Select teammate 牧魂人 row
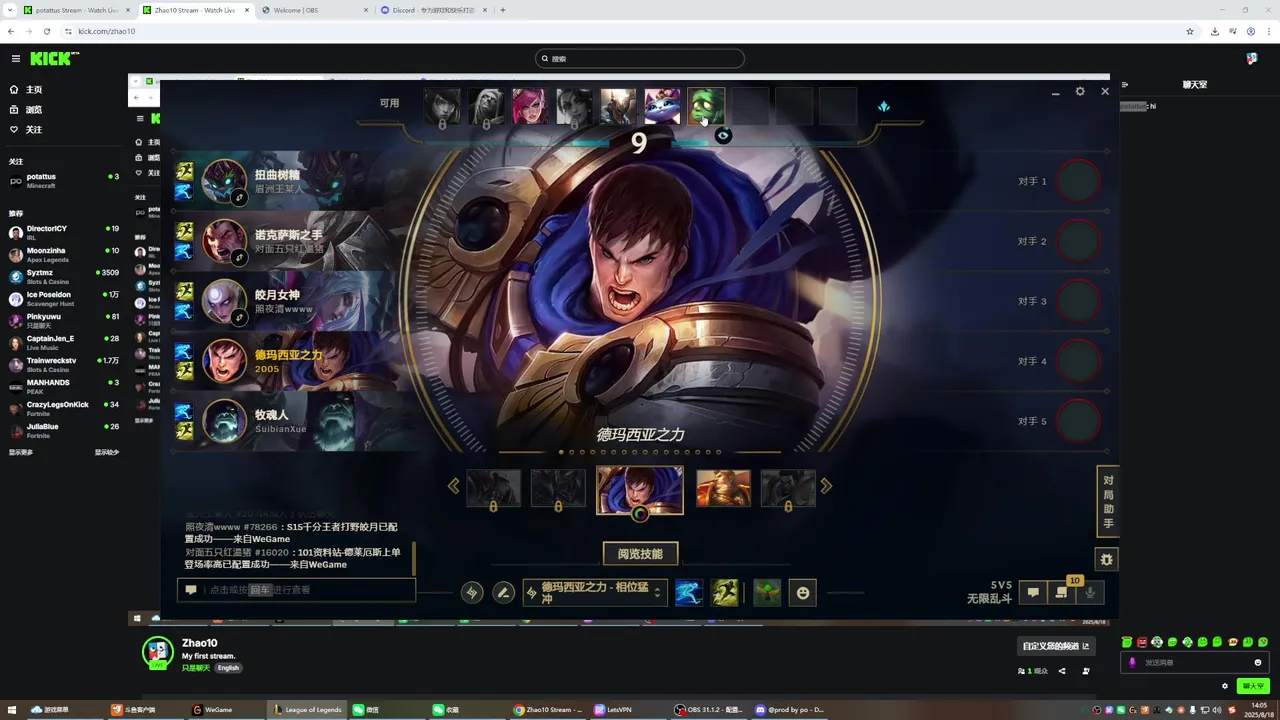Image resolution: width=1280 pixels, height=720 pixels. pos(285,421)
